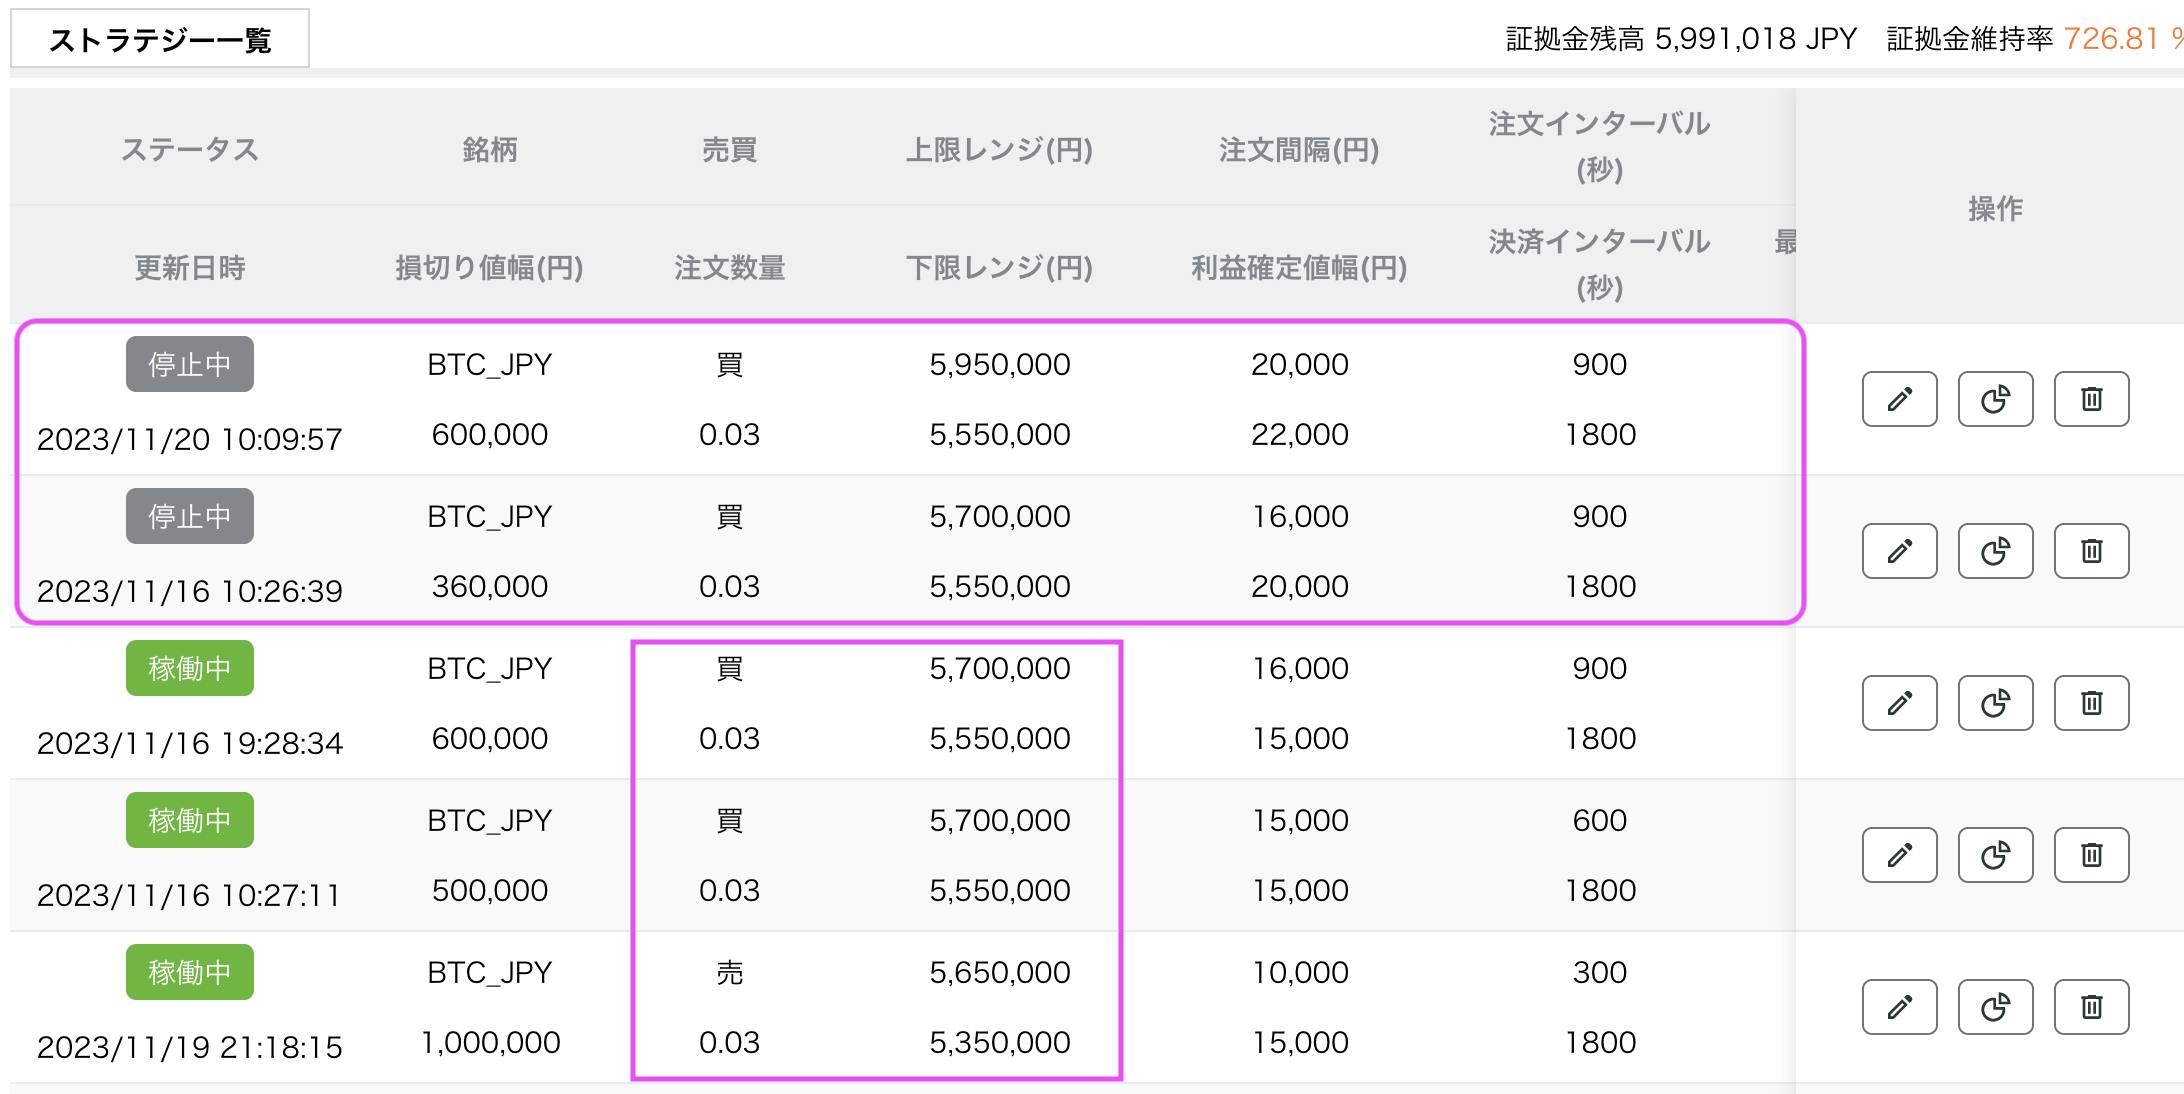This screenshot has width=2184, height=1094.
Task: Open the report for the 2023/11/16 10:27 strategy
Action: click(x=1994, y=855)
